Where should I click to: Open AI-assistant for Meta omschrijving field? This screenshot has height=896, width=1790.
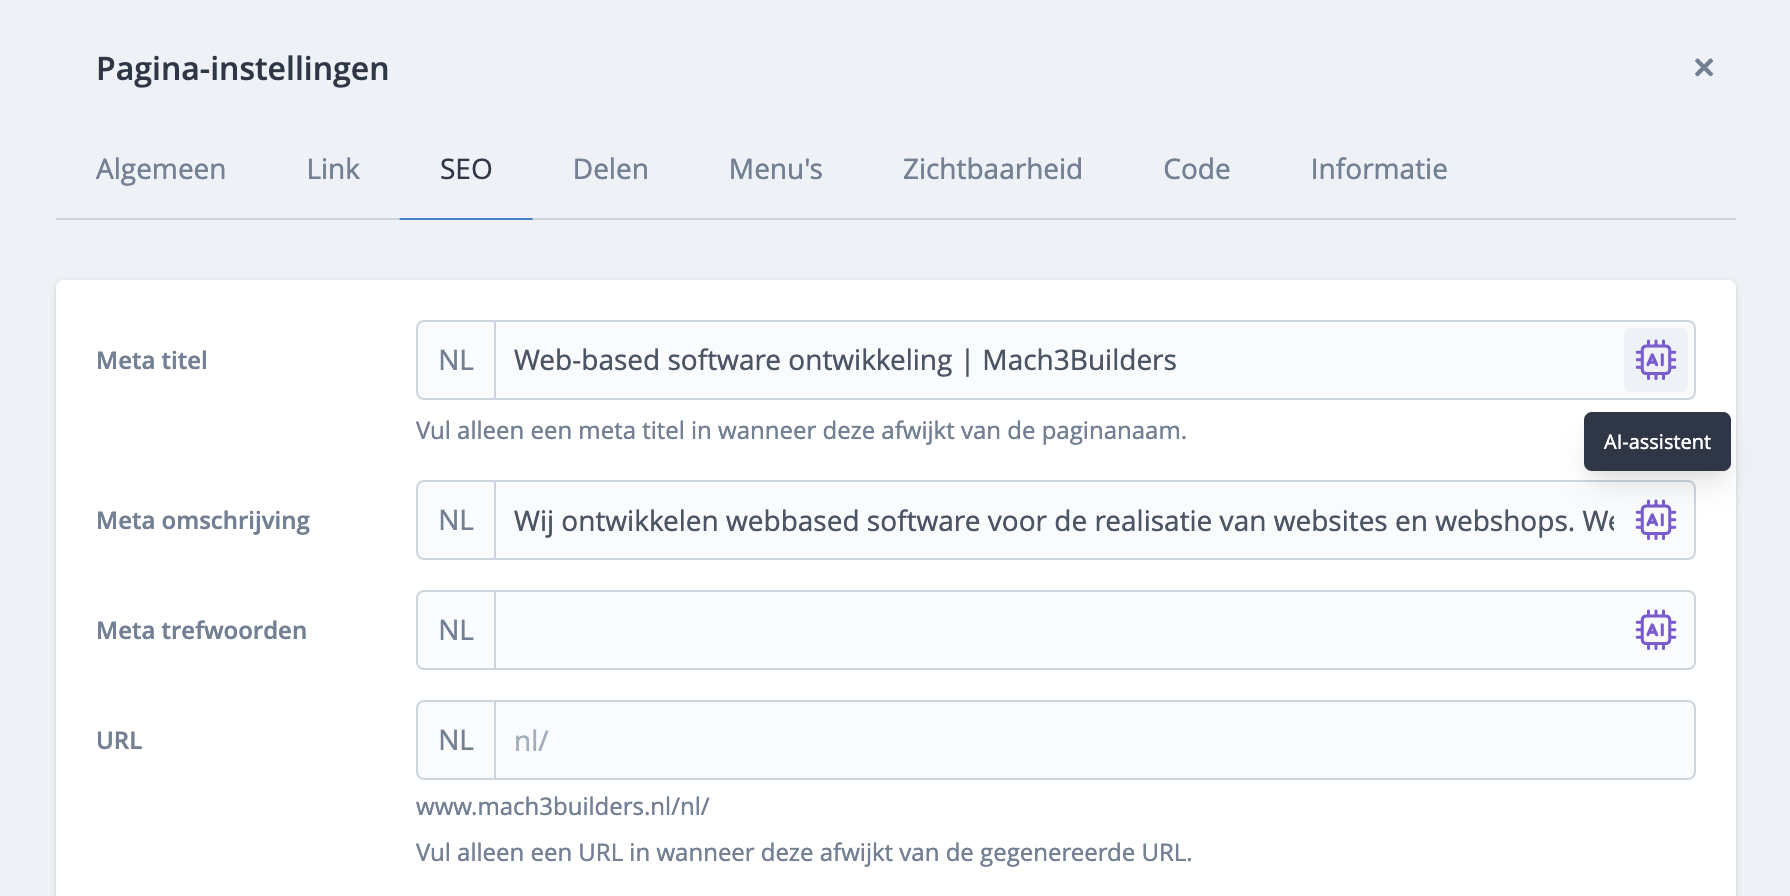click(1655, 520)
